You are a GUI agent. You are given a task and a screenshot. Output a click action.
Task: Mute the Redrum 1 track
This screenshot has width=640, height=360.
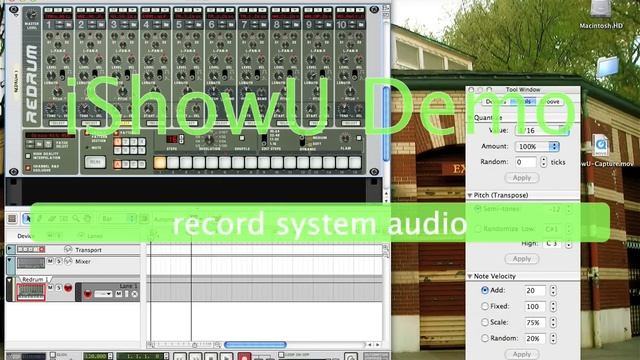pos(50,288)
